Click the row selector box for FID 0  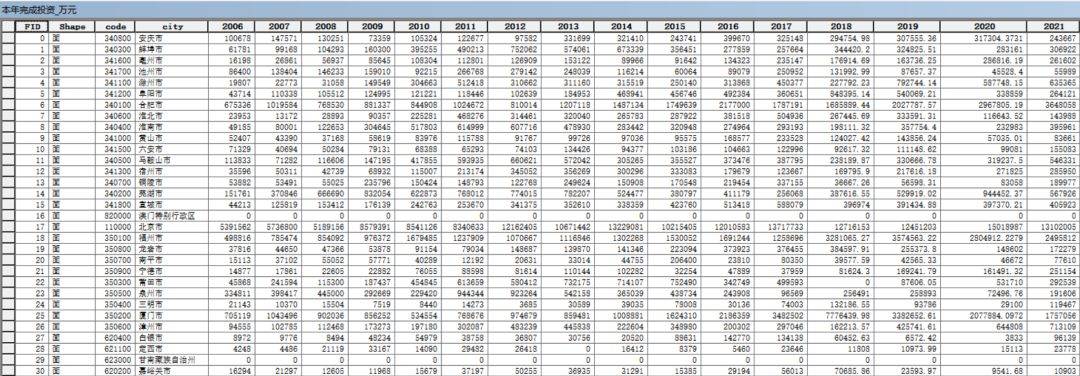click(x=8, y=38)
